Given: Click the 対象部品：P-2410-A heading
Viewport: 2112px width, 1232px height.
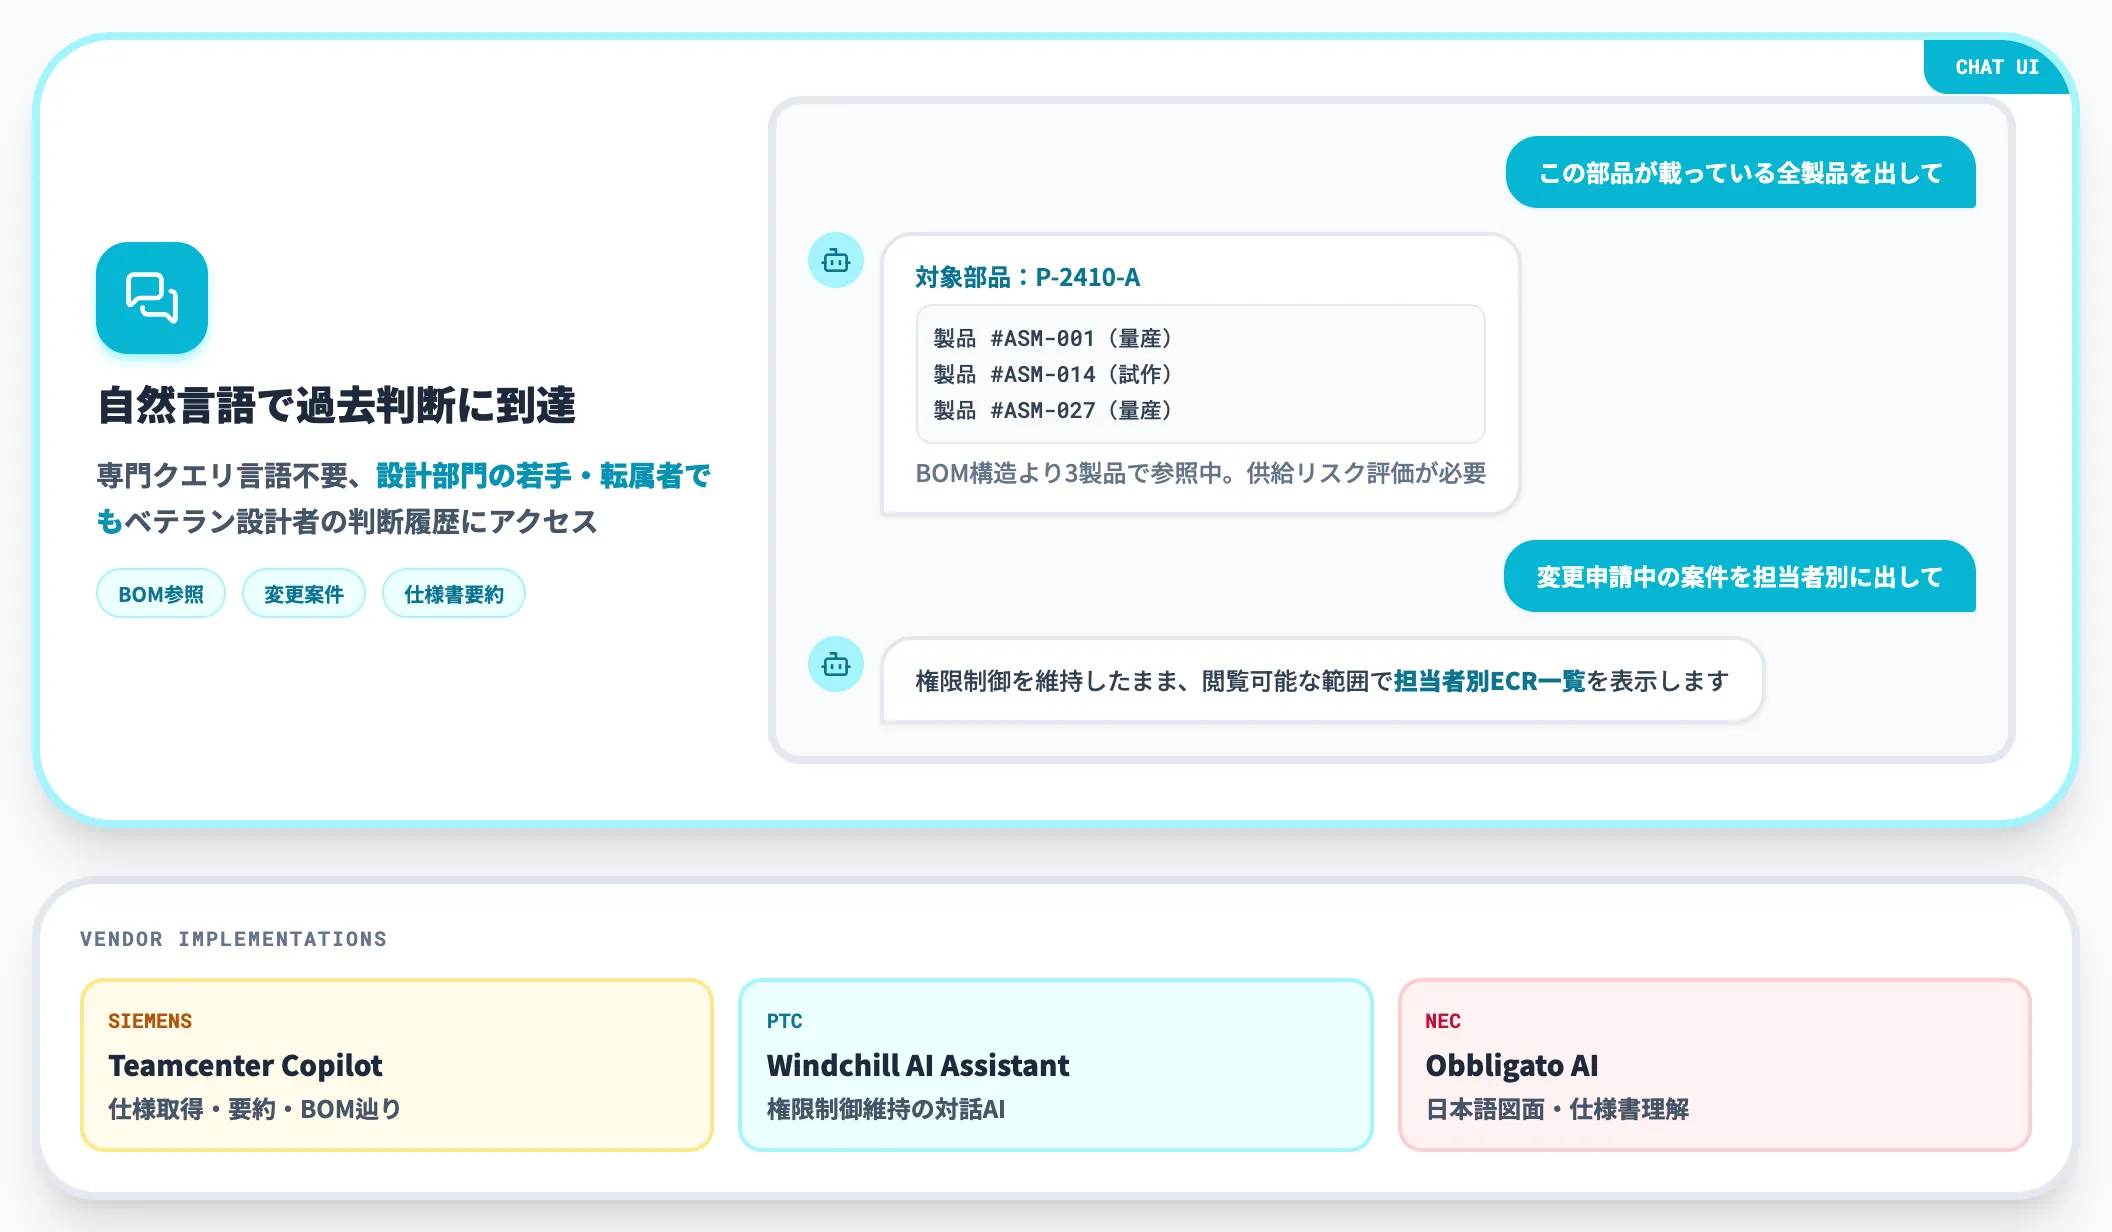Looking at the screenshot, I should (1028, 277).
